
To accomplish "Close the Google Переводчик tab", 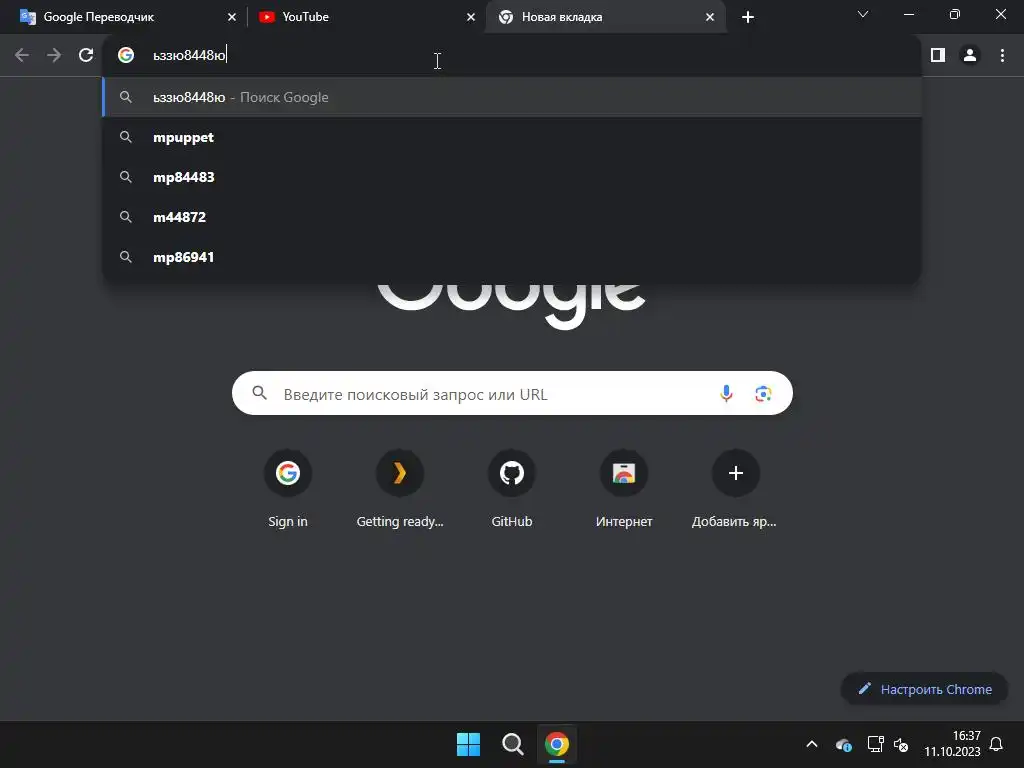I will click(x=232, y=17).
